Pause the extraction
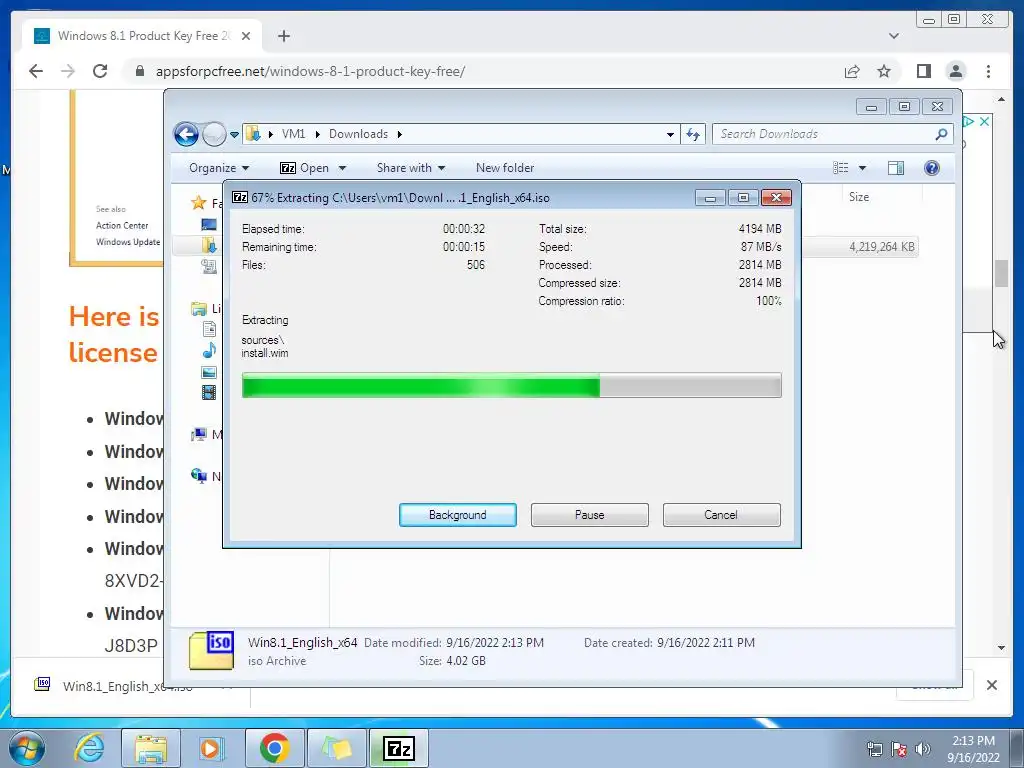 pyautogui.click(x=589, y=515)
